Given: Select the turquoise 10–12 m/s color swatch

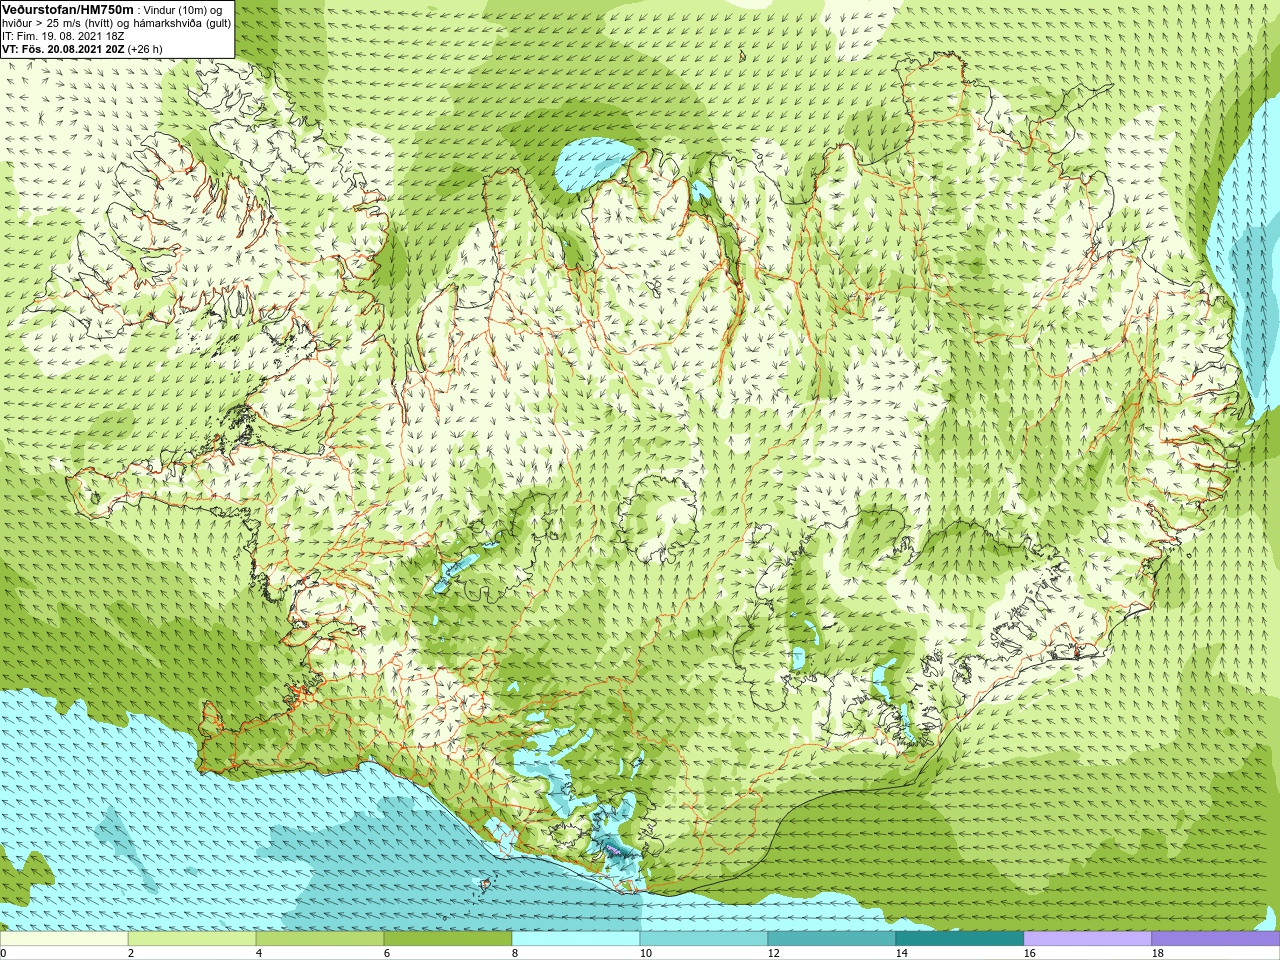Looking at the screenshot, I should 704,939.
